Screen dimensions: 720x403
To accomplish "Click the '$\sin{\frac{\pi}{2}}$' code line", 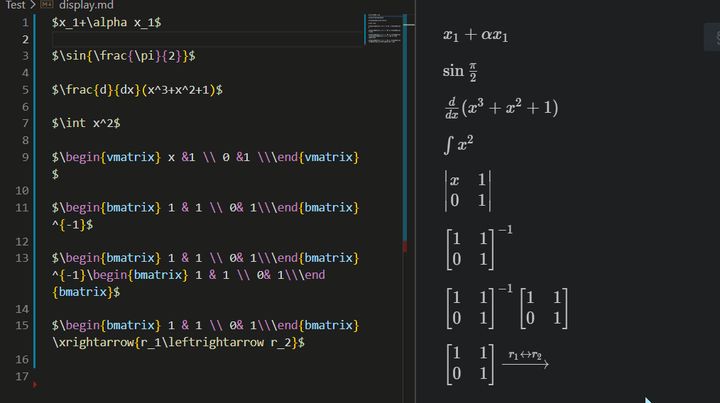I will (x=124, y=56).
